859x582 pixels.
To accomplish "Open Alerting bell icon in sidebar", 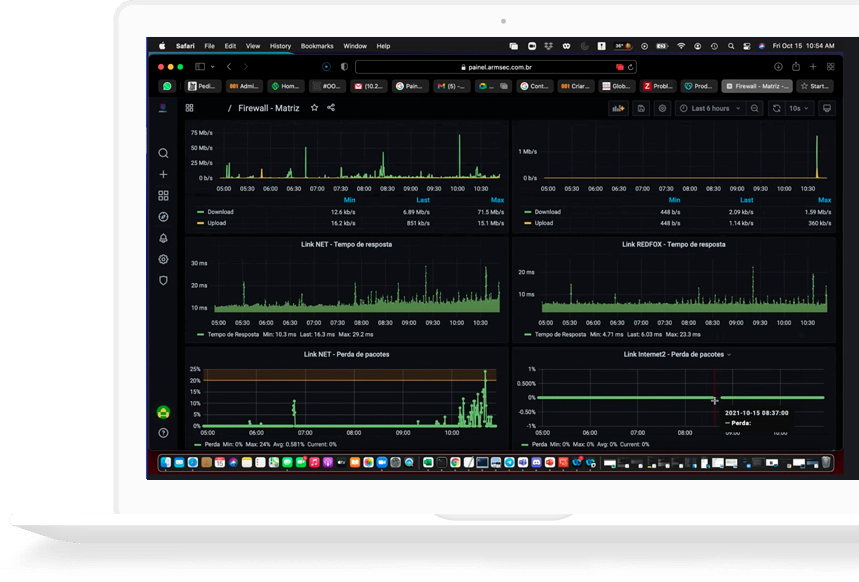I will tap(163, 238).
